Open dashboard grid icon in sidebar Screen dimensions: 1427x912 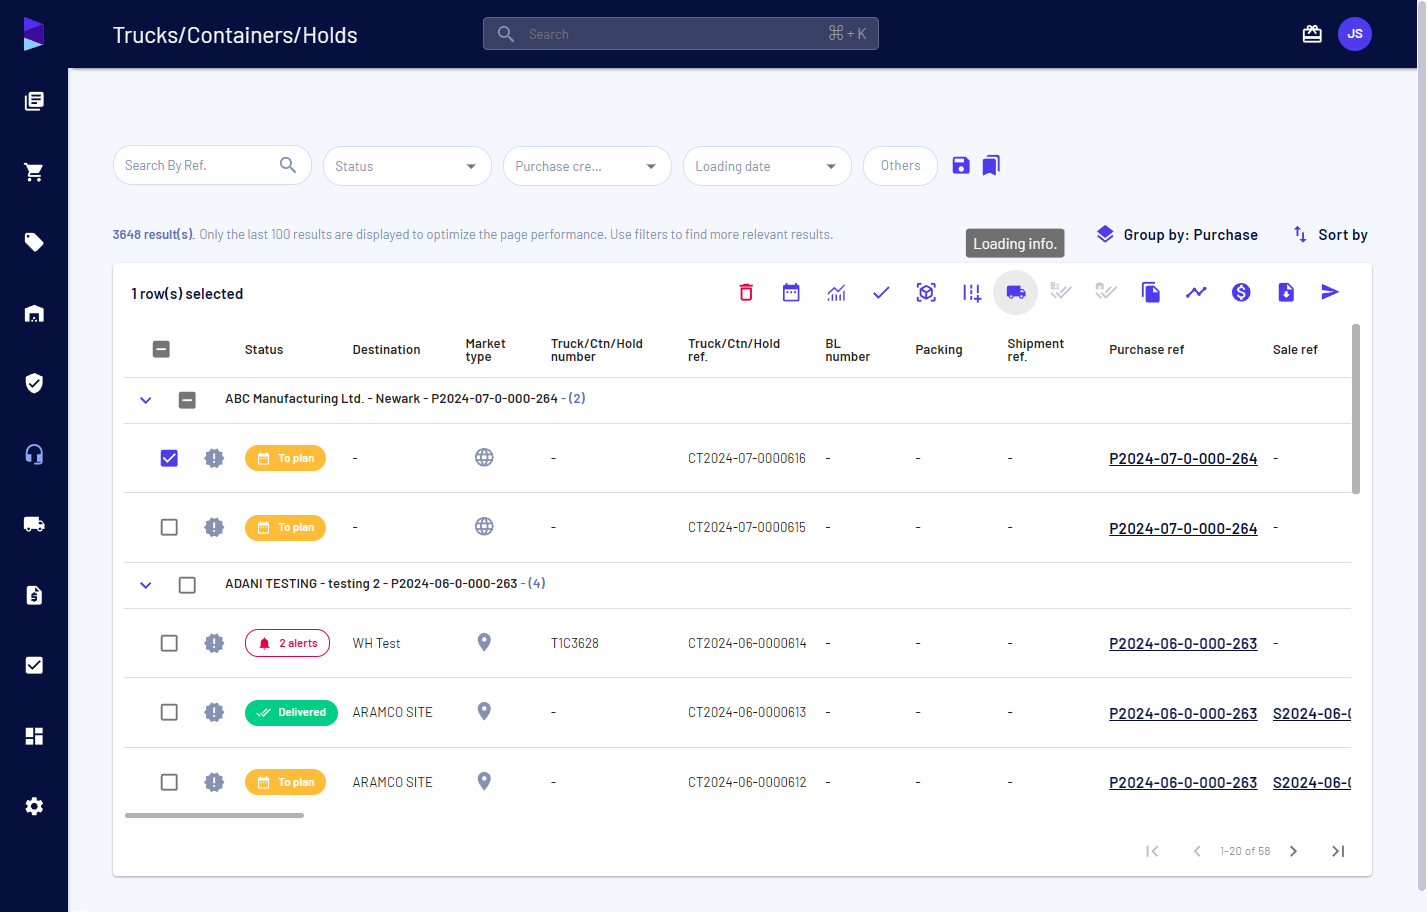point(34,736)
